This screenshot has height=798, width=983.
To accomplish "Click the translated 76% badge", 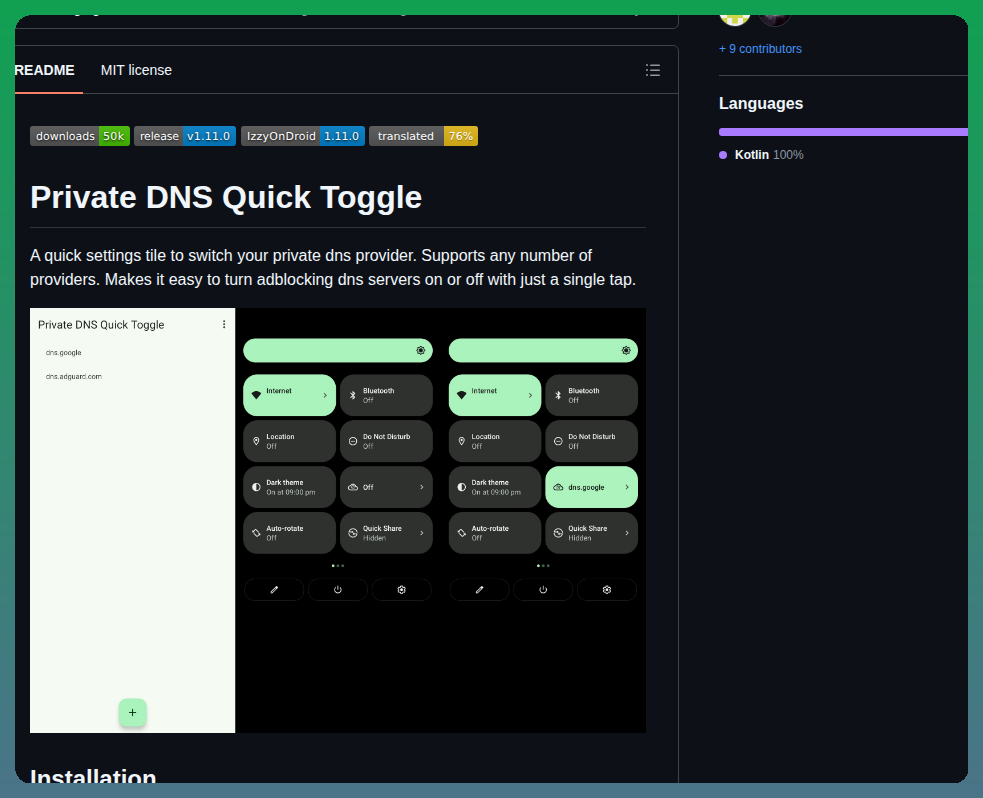I will 423,136.
